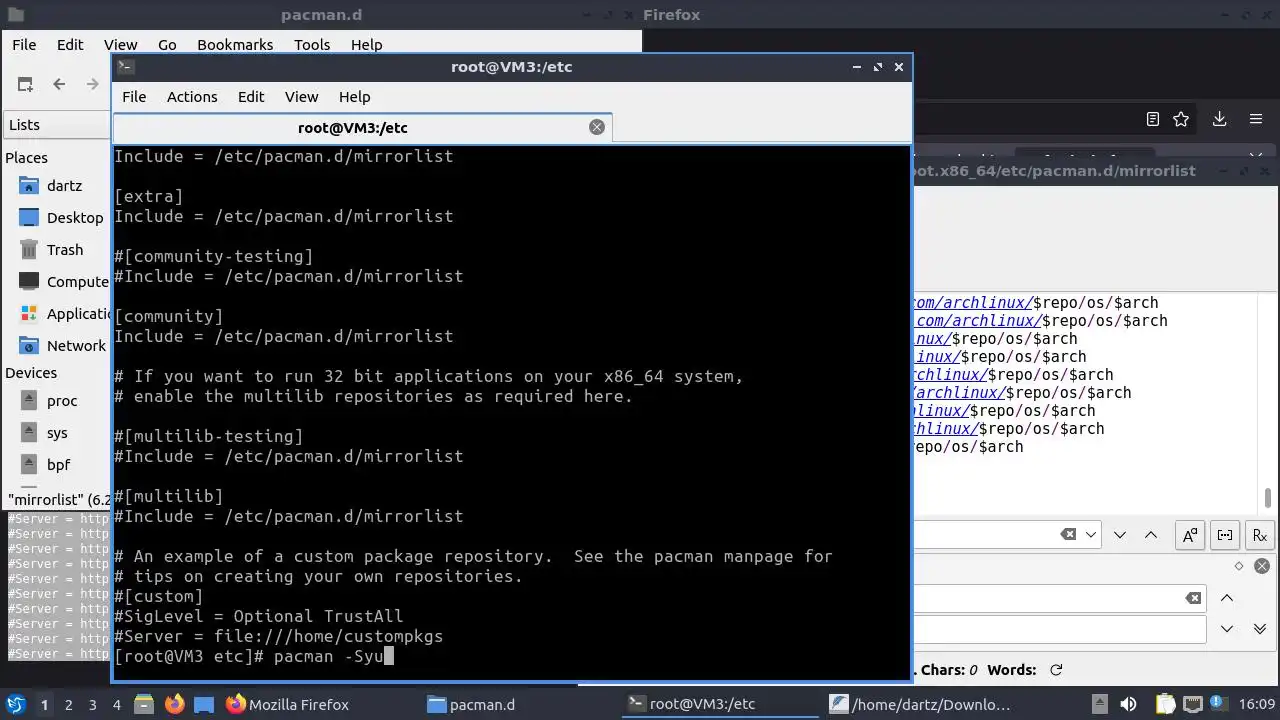Image resolution: width=1280 pixels, height=720 pixels.
Task: Open the system start menu
Action: click(16, 704)
